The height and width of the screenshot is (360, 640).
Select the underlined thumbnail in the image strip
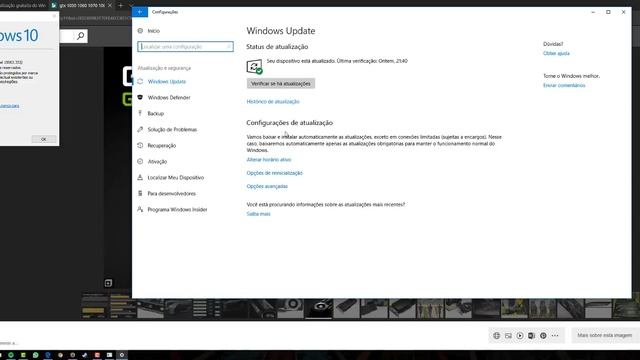pyautogui.click(x=319, y=308)
